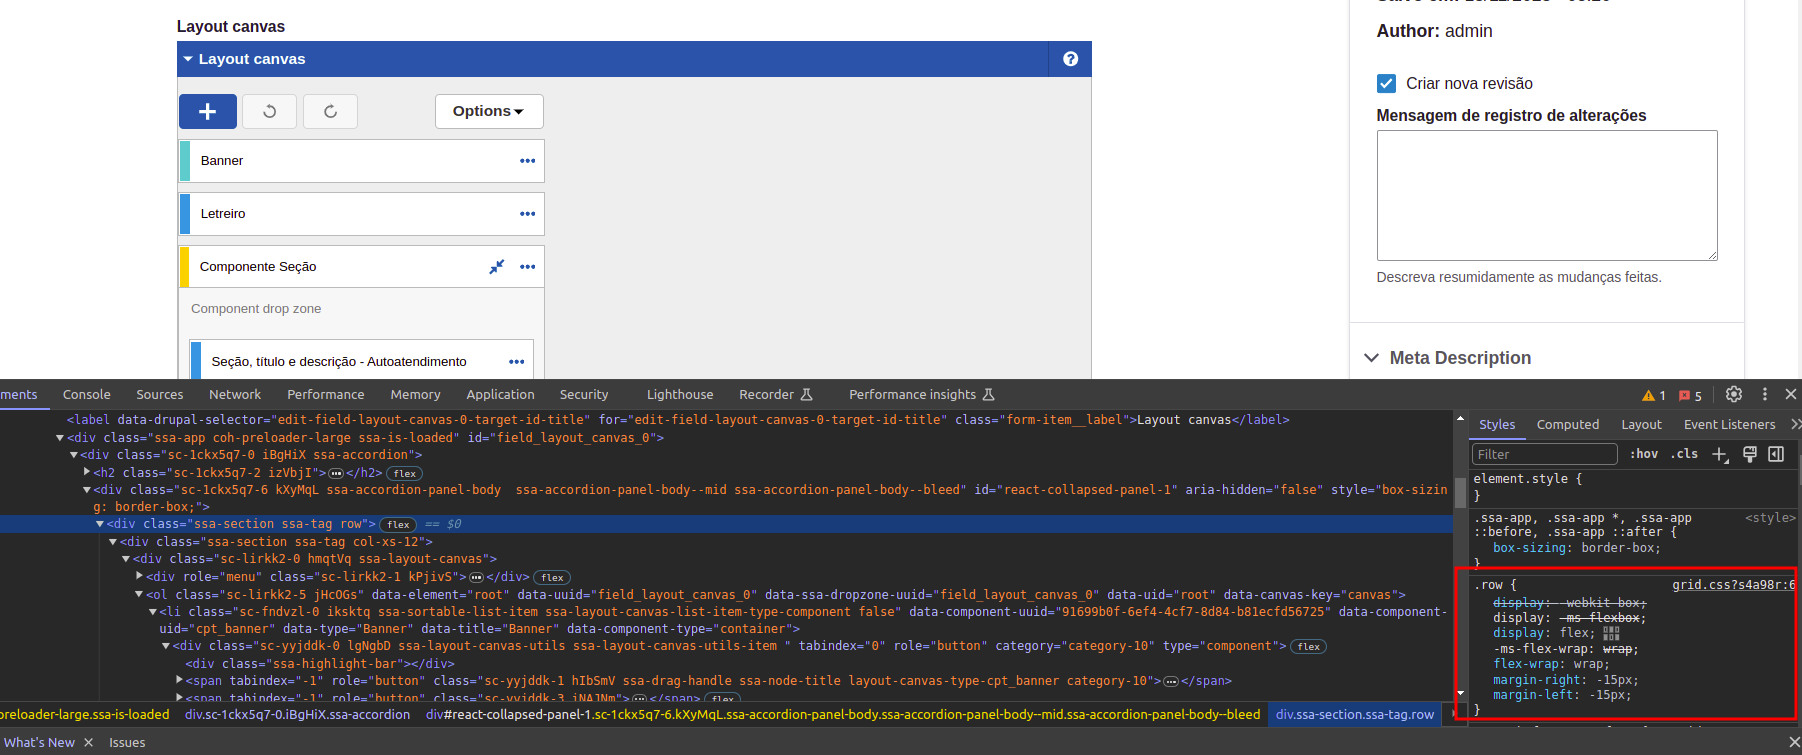Open the three-dot menu for the Banner component
Image resolution: width=1802 pixels, height=755 pixels.
527,161
